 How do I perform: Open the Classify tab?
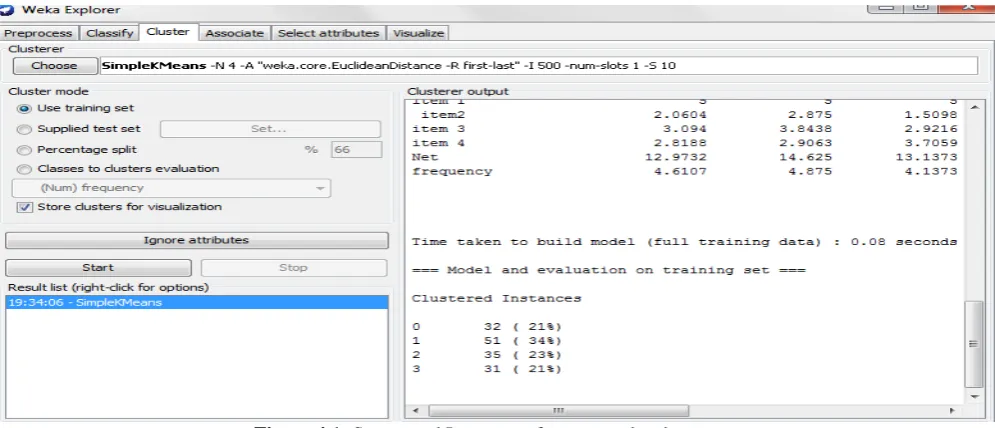(x=110, y=33)
